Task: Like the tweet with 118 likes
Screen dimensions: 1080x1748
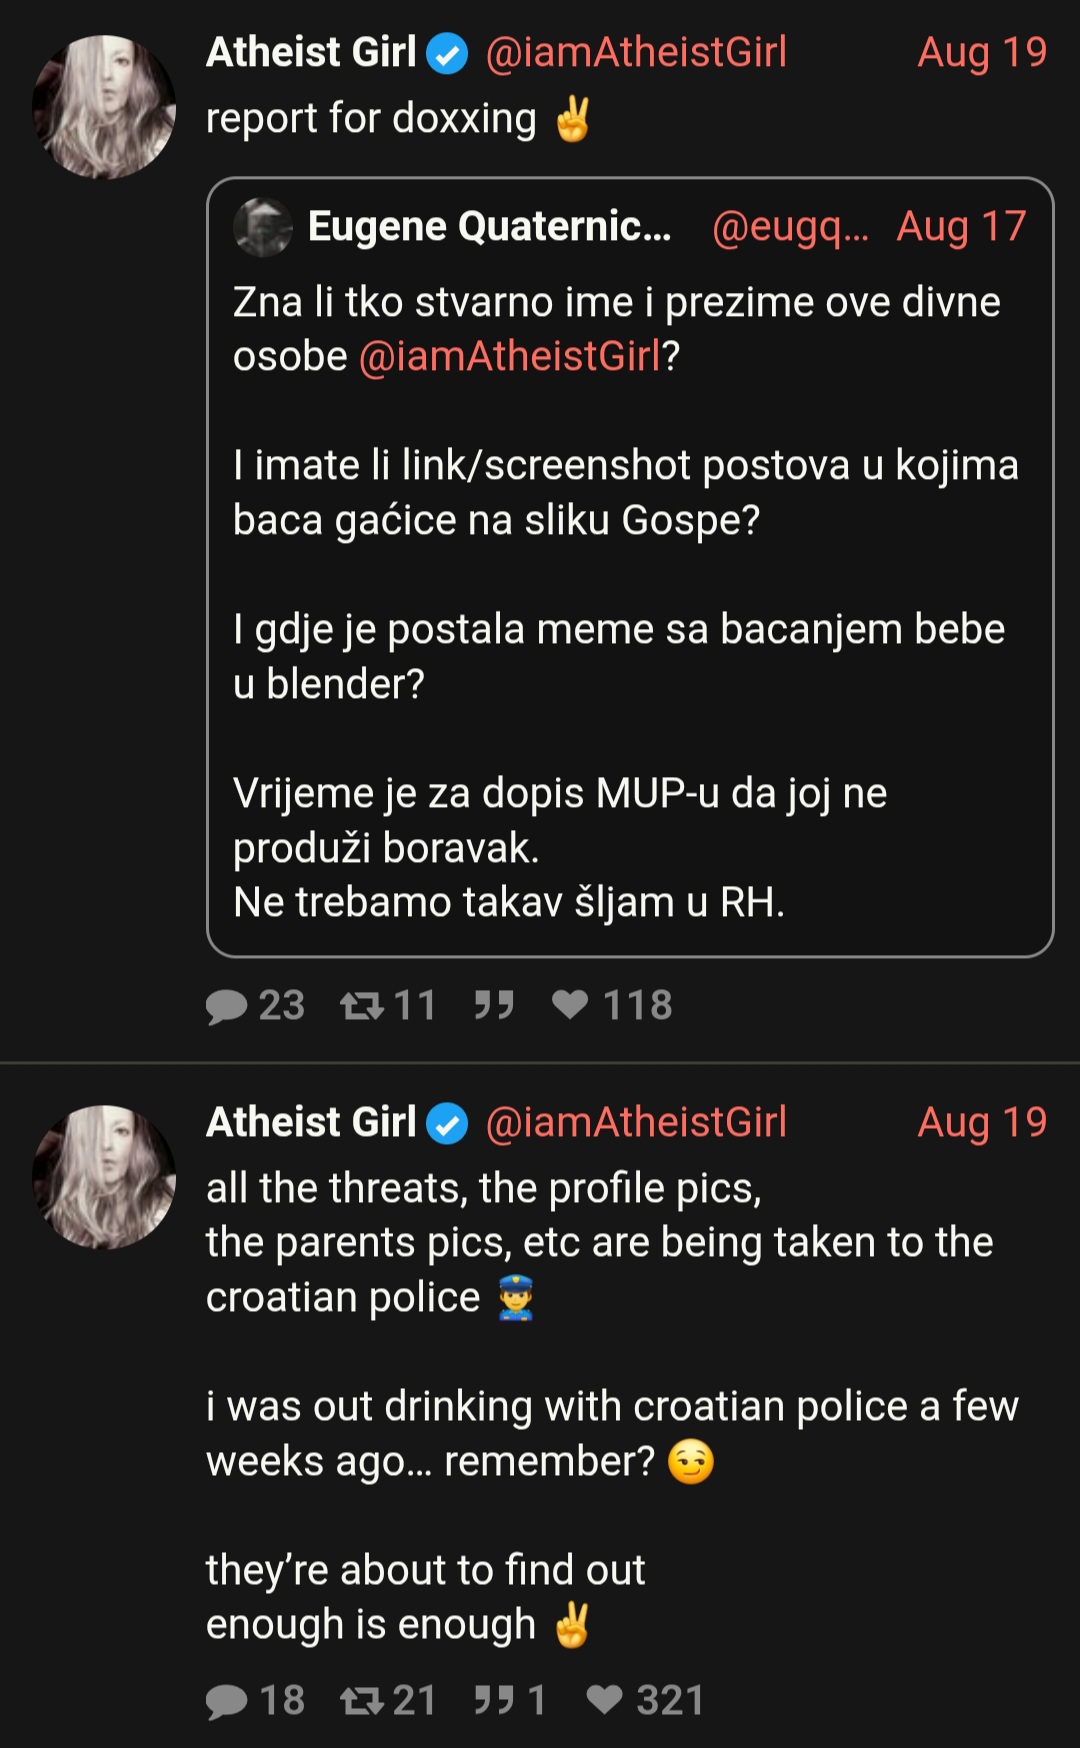Action: tap(612, 1005)
